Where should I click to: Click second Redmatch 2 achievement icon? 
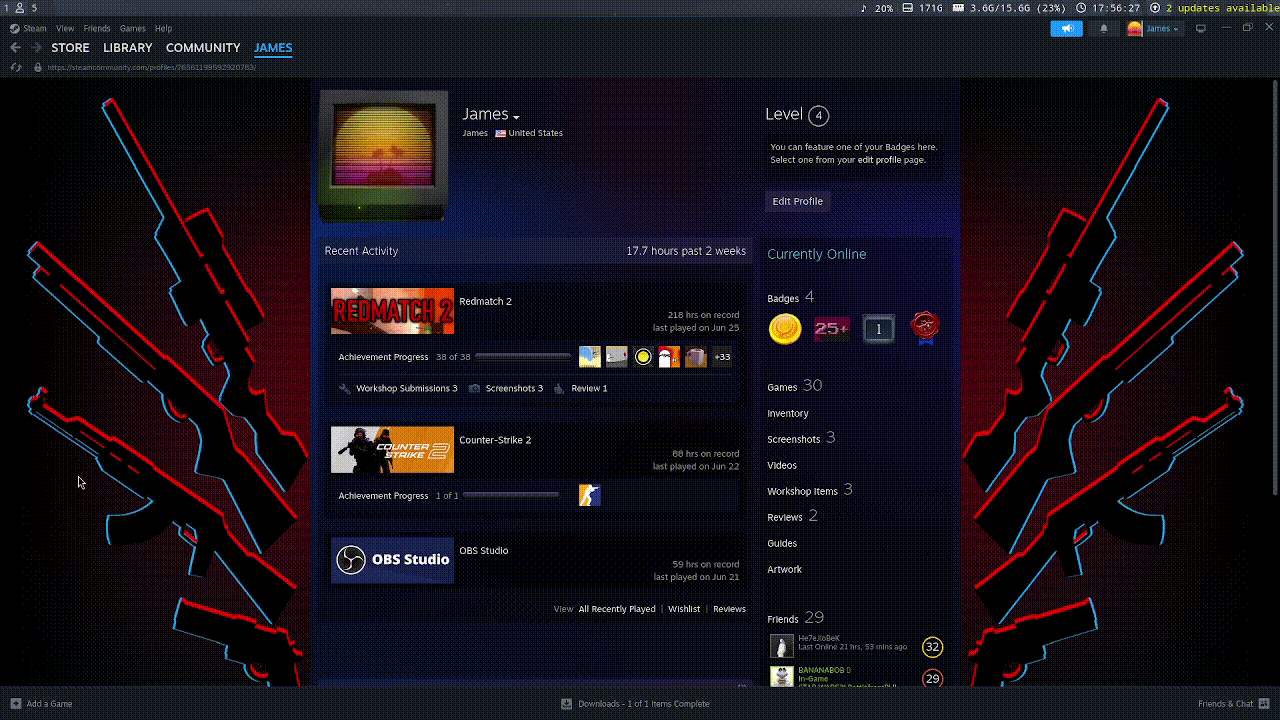click(617, 357)
